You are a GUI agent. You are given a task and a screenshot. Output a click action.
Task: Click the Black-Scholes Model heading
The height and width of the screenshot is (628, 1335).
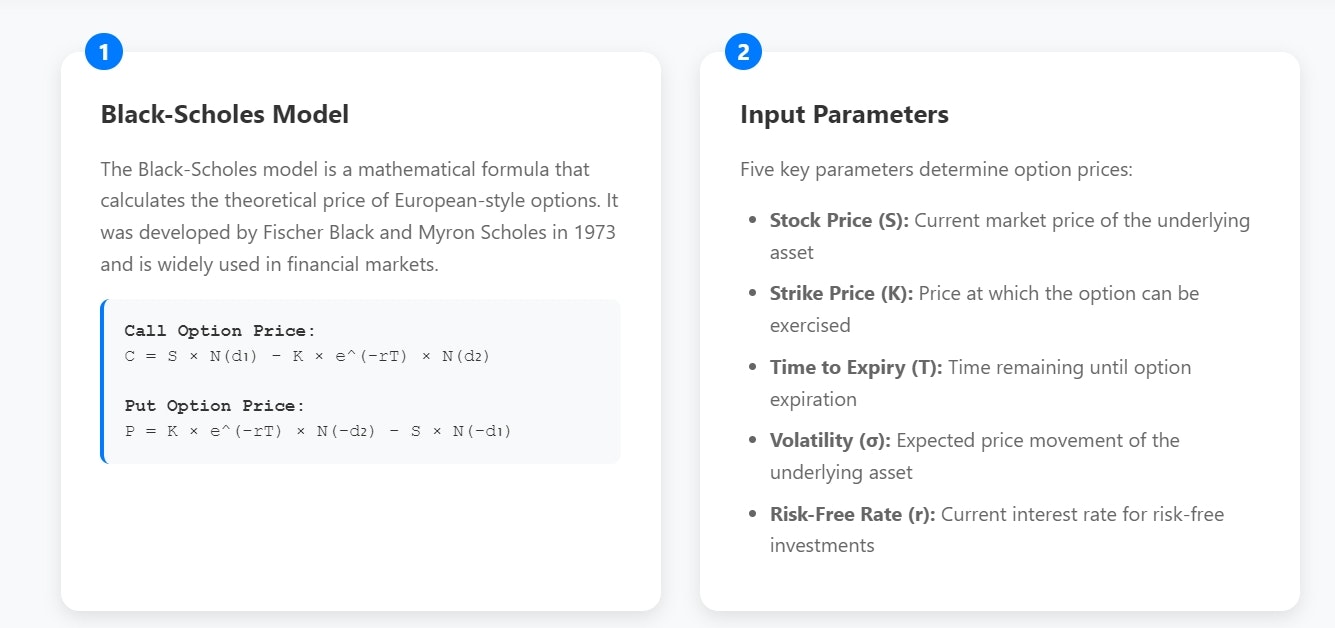click(224, 114)
